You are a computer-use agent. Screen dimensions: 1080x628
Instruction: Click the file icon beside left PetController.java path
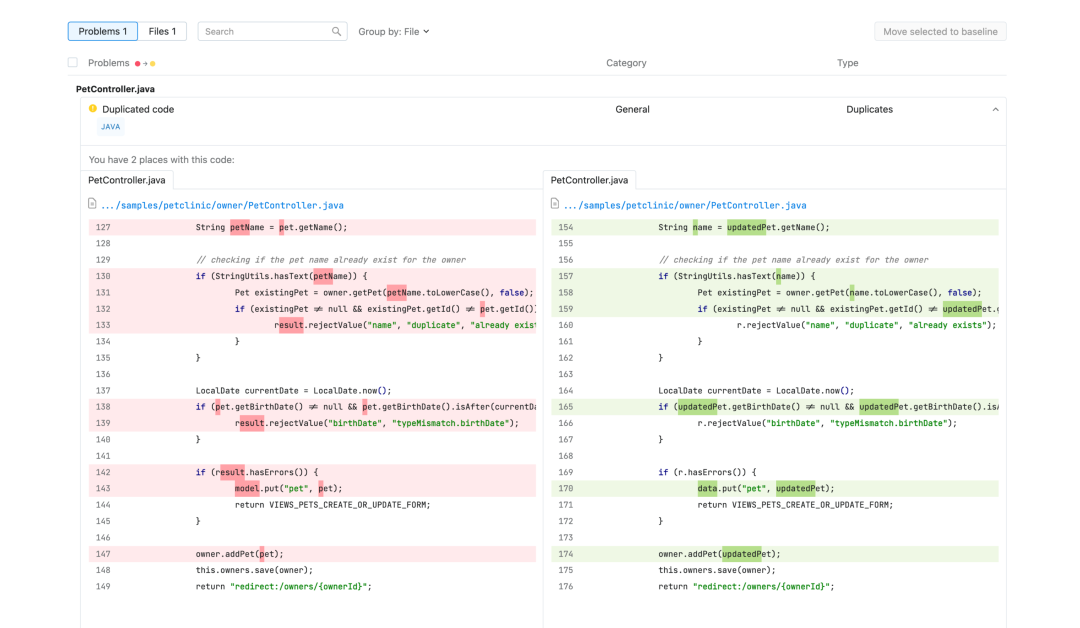click(x=92, y=204)
